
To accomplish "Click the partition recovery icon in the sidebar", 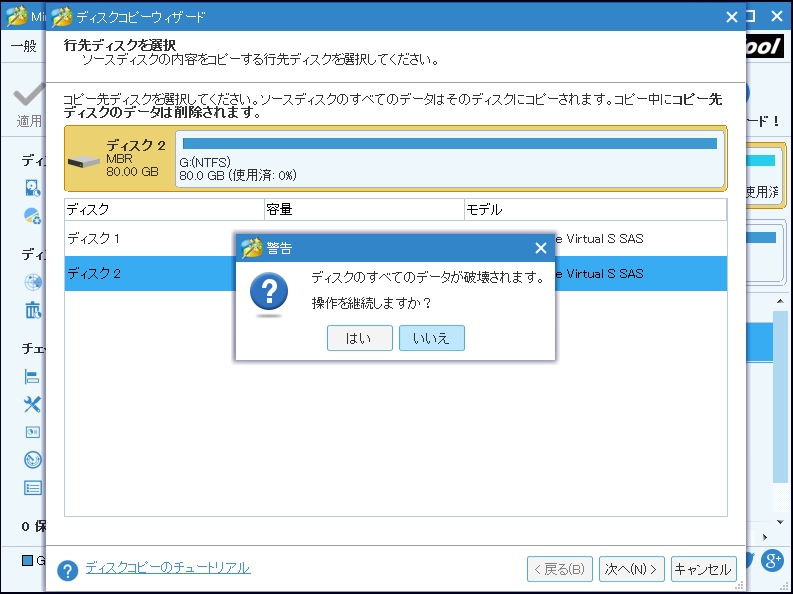I will click(x=33, y=216).
